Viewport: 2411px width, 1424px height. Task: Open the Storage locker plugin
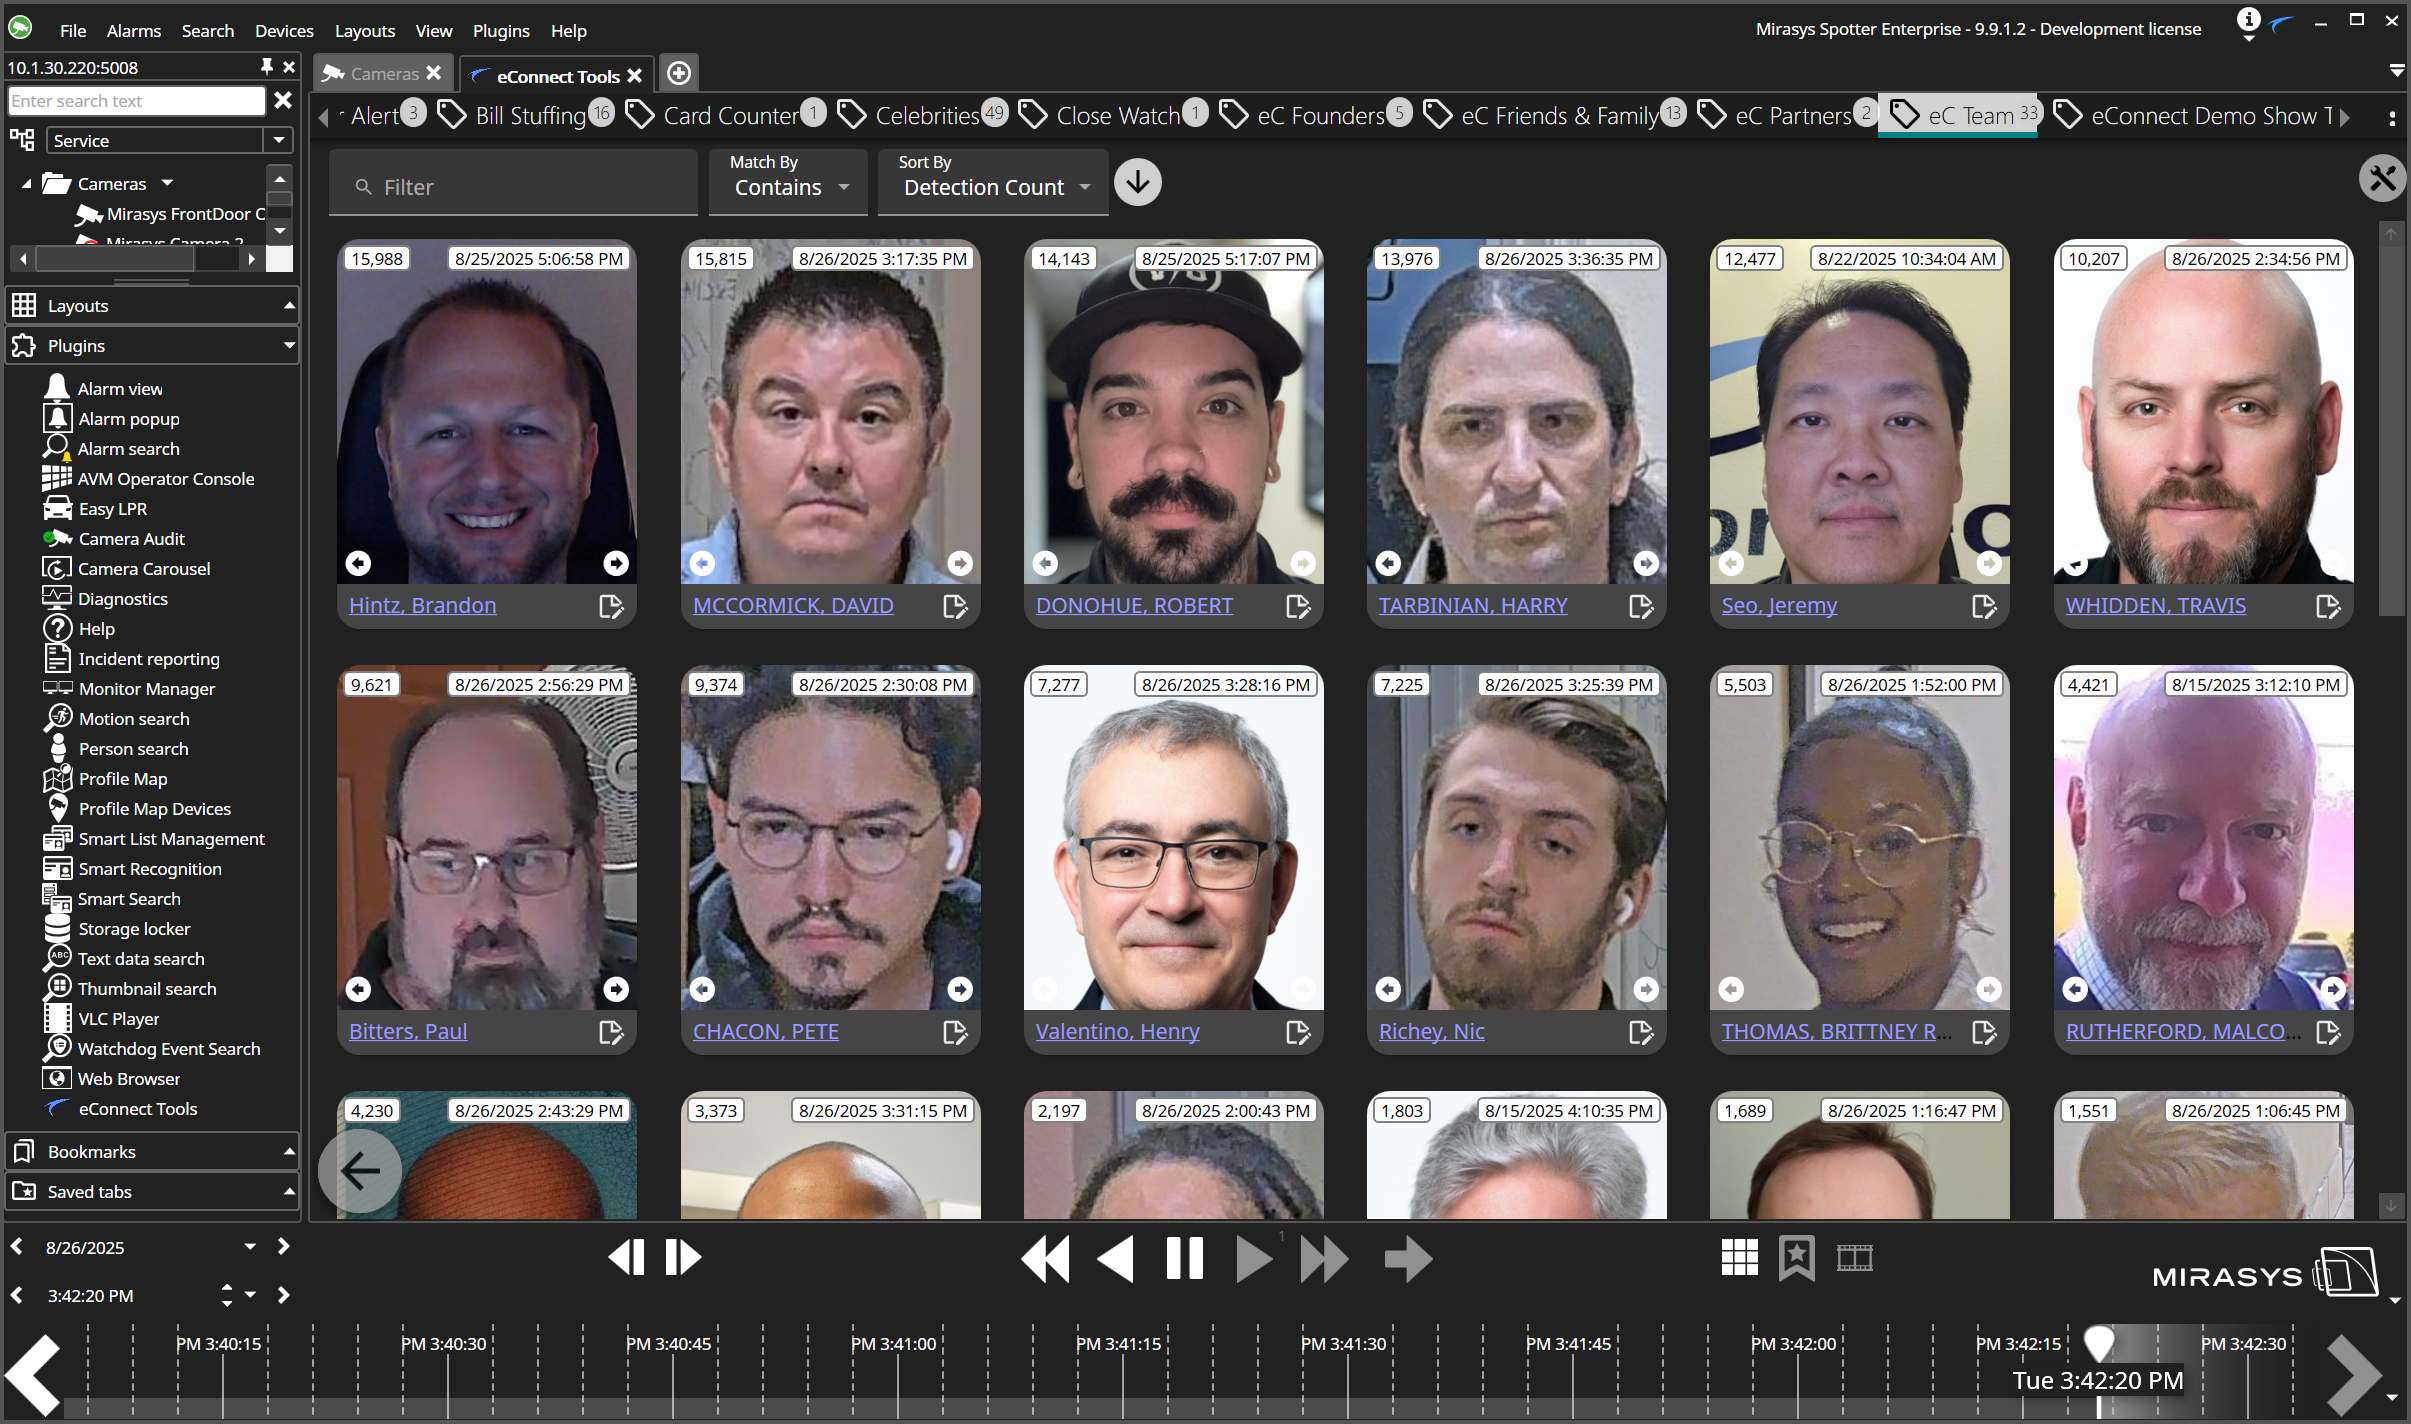click(134, 929)
